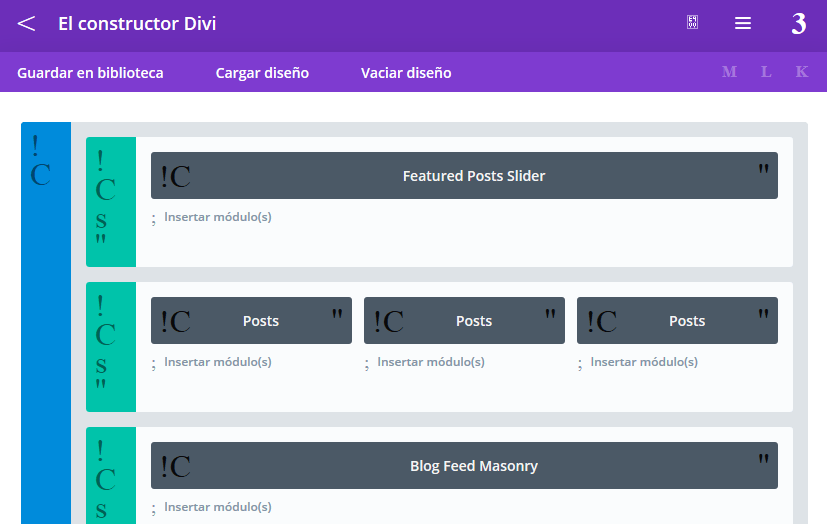Select Vaciar diseño
The width and height of the screenshot is (827, 524).
click(x=406, y=73)
